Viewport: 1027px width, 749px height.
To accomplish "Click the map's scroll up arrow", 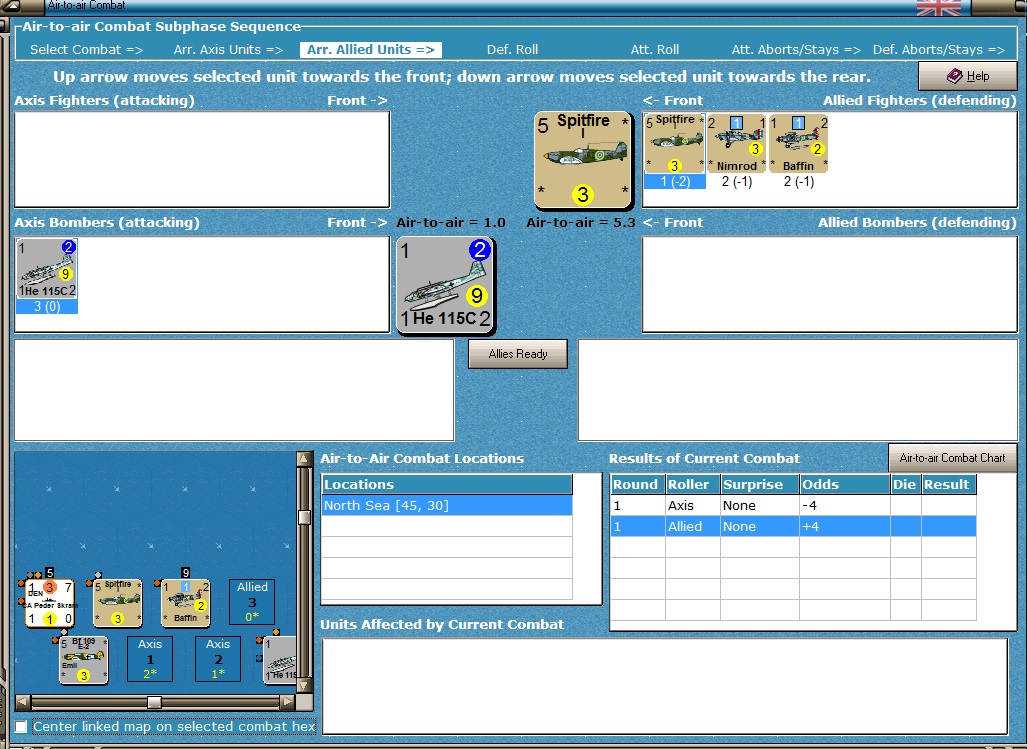I will [304, 459].
